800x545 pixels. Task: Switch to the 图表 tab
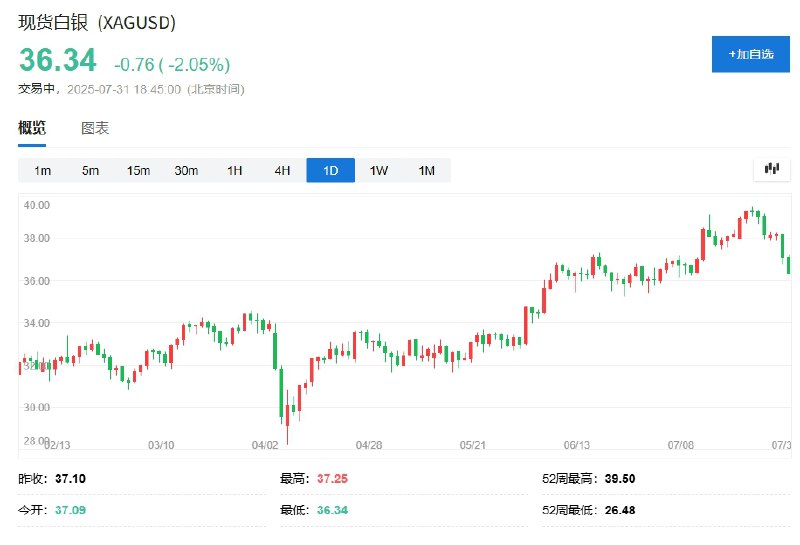coord(95,128)
